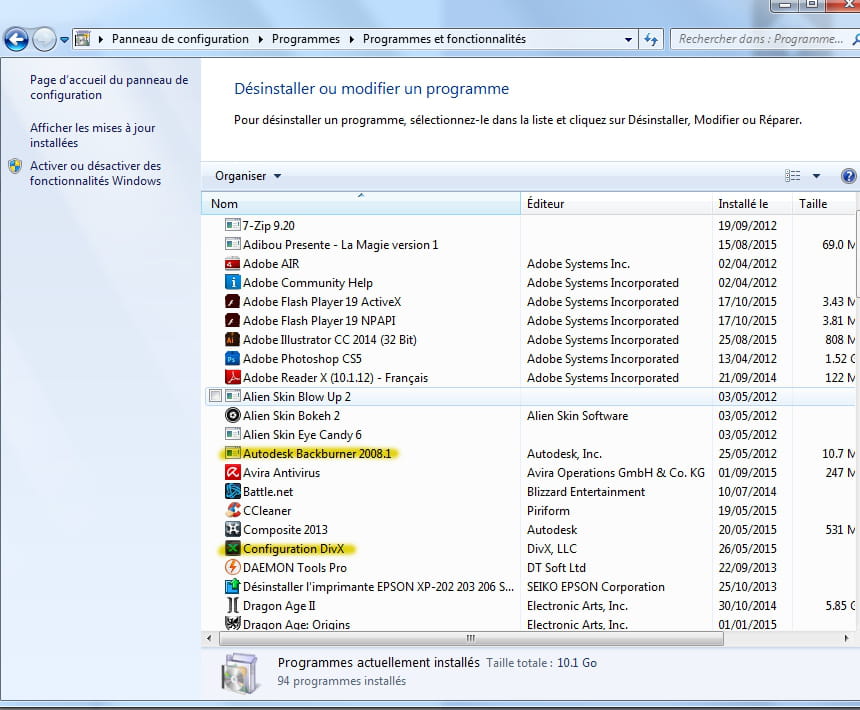Screen dimensions: 860x710
Task: Select the Adobe Flash Player 19 NPAPI icon
Action: click(x=233, y=321)
